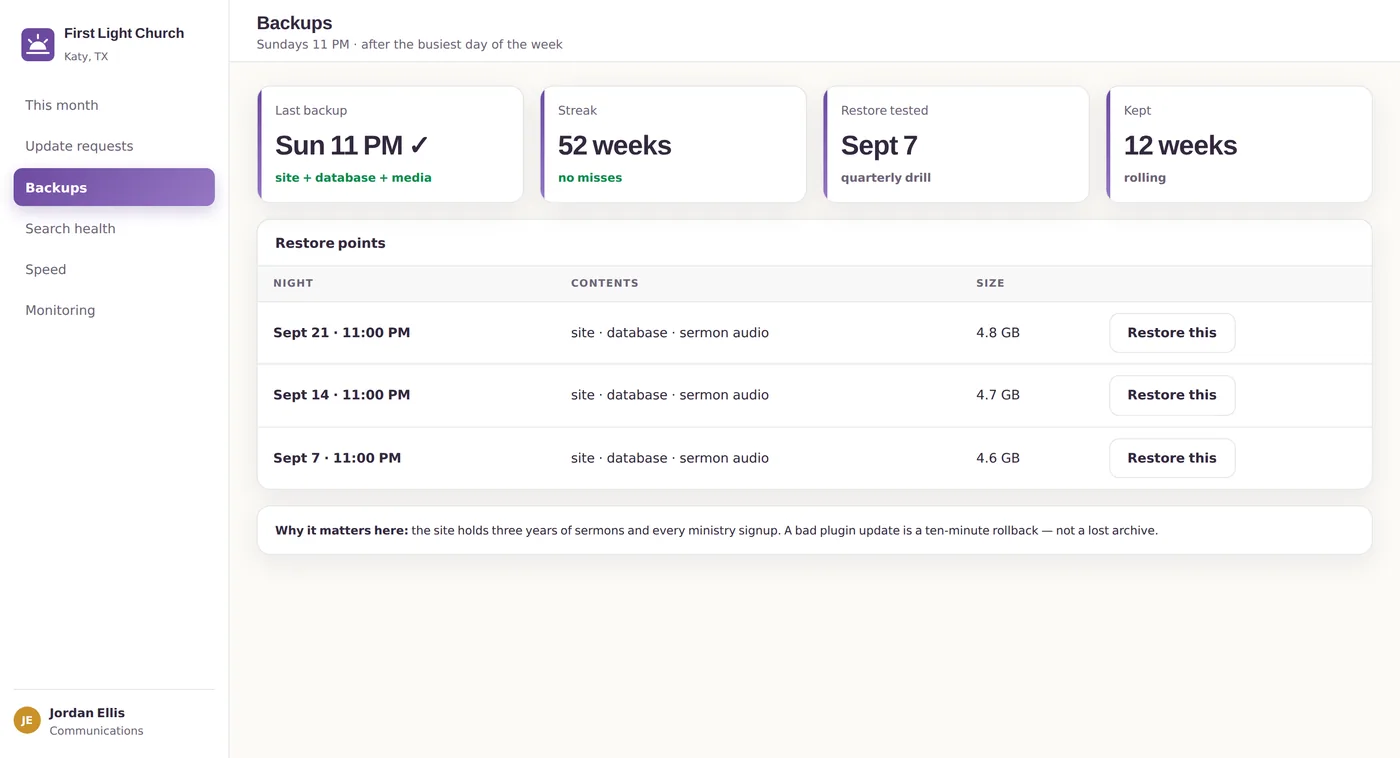
Task: Click the 'Katy, TX' location text
Action: [x=86, y=57]
